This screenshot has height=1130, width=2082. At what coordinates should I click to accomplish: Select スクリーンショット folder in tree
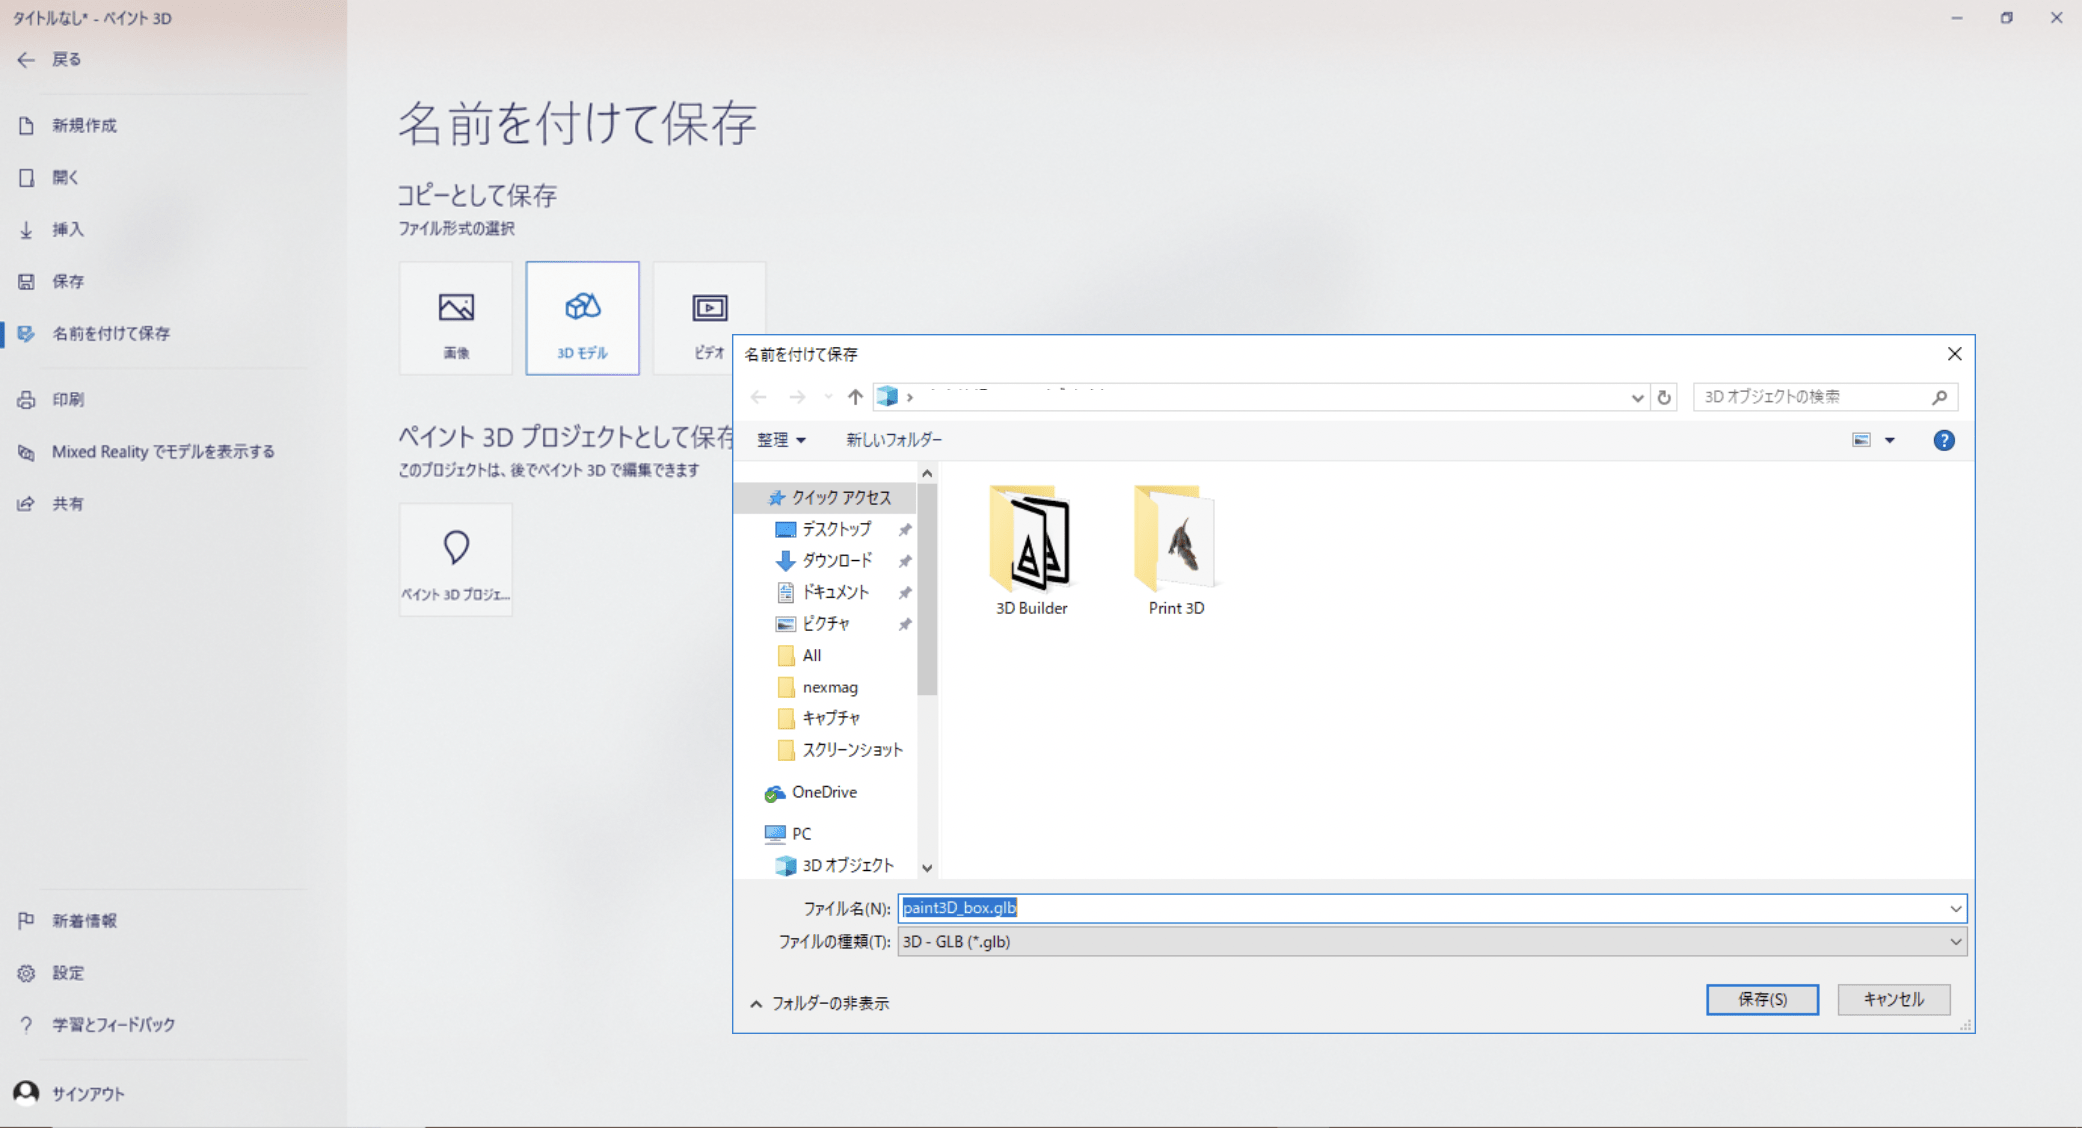[x=852, y=750]
